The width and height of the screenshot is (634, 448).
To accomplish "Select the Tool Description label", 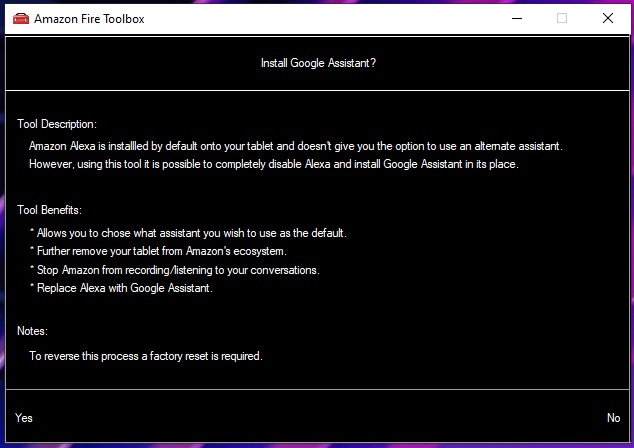I will 57,125.
